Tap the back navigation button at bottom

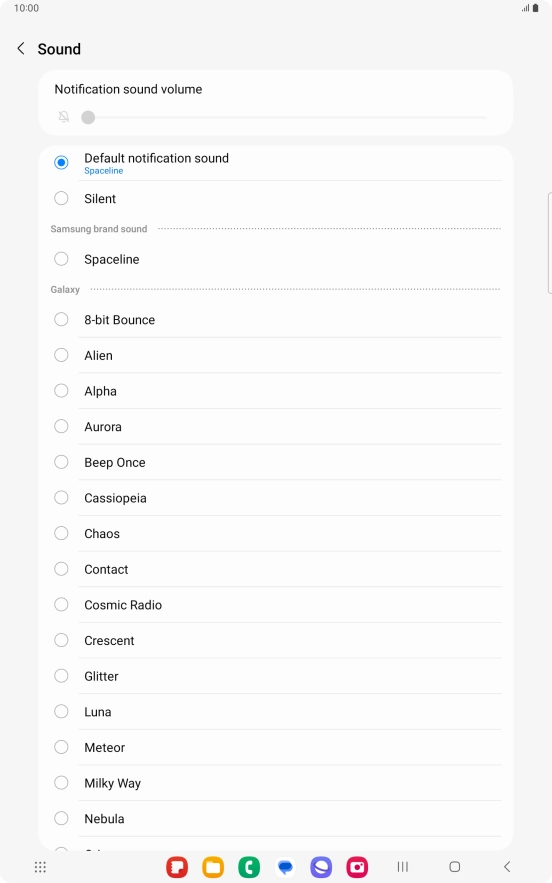[x=507, y=867]
